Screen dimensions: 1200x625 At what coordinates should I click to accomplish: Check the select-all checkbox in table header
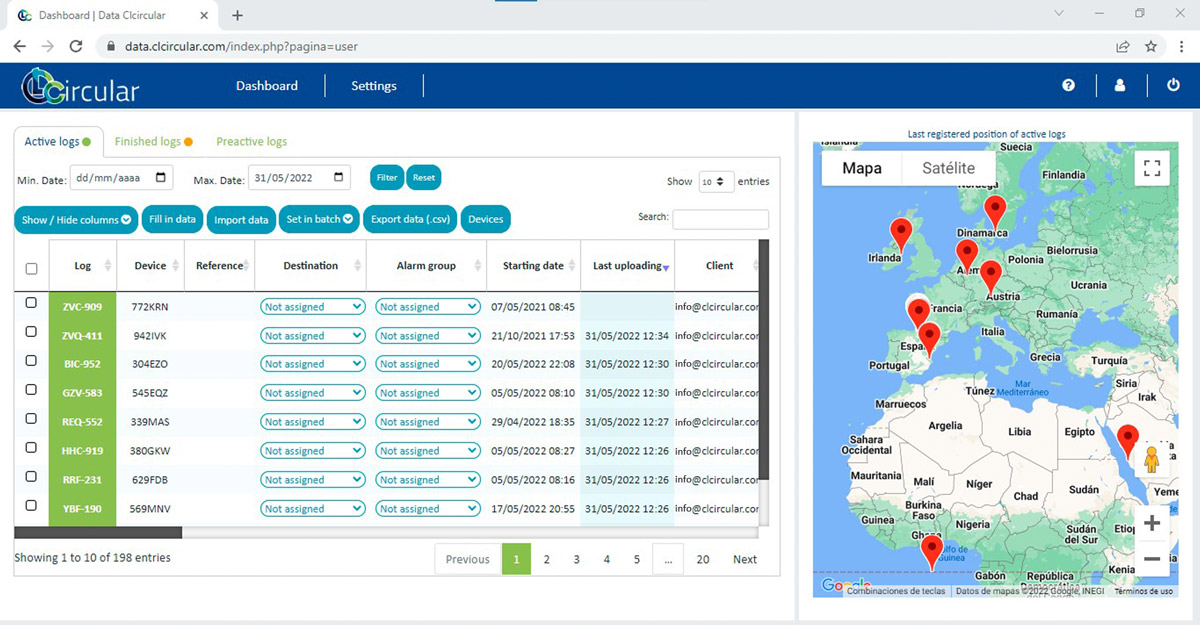click(31, 267)
